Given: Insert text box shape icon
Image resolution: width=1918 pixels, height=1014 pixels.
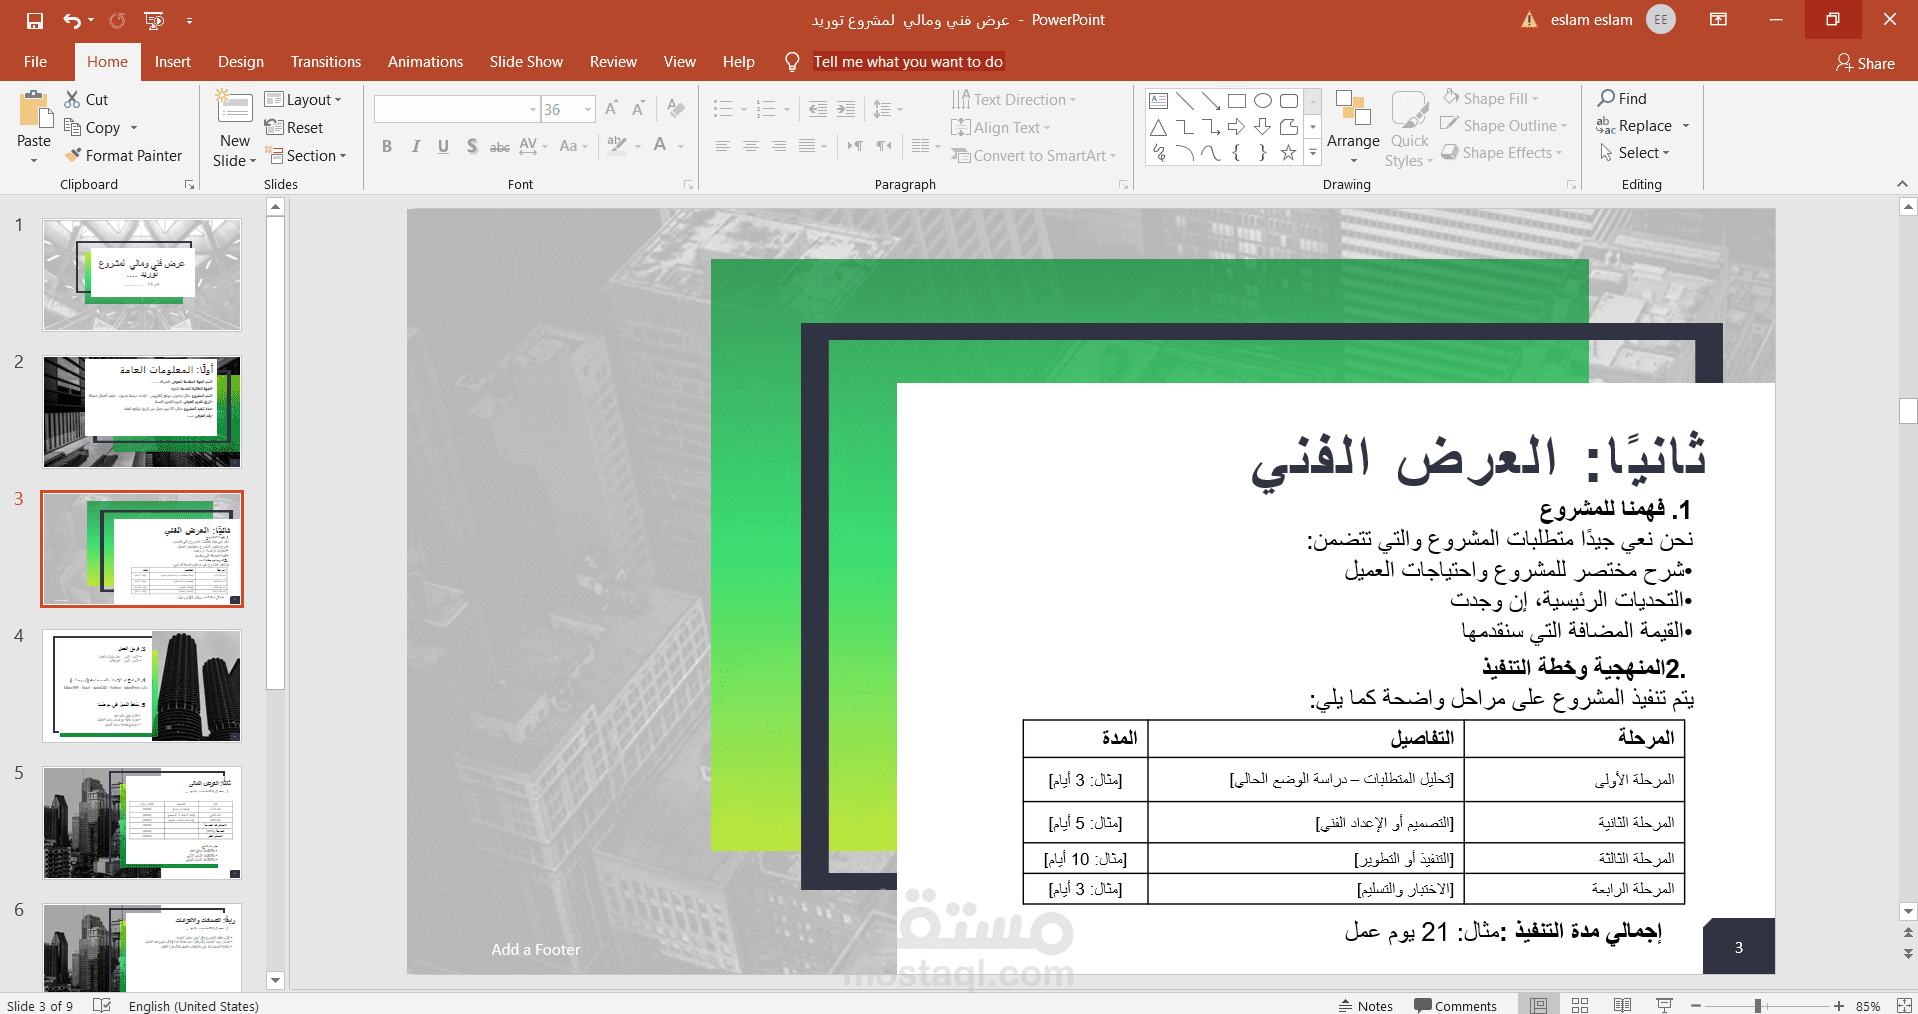Looking at the screenshot, I should click(x=1159, y=100).
